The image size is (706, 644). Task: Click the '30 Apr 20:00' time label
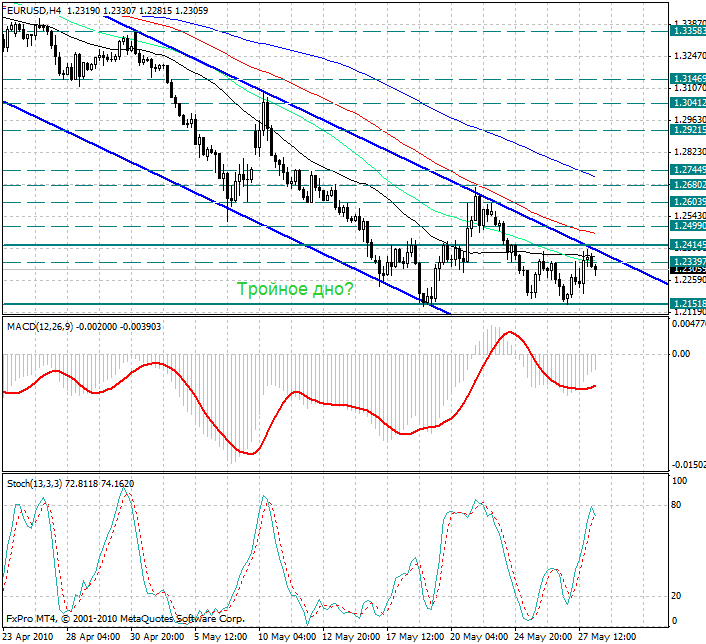coord(158,637)
